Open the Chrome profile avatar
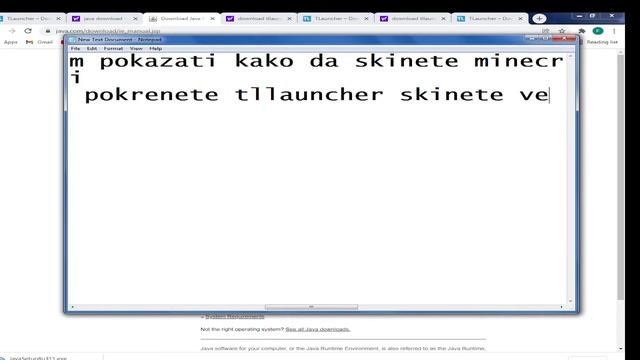The height and width of the screenshot is (360, 640). (598, 31)
